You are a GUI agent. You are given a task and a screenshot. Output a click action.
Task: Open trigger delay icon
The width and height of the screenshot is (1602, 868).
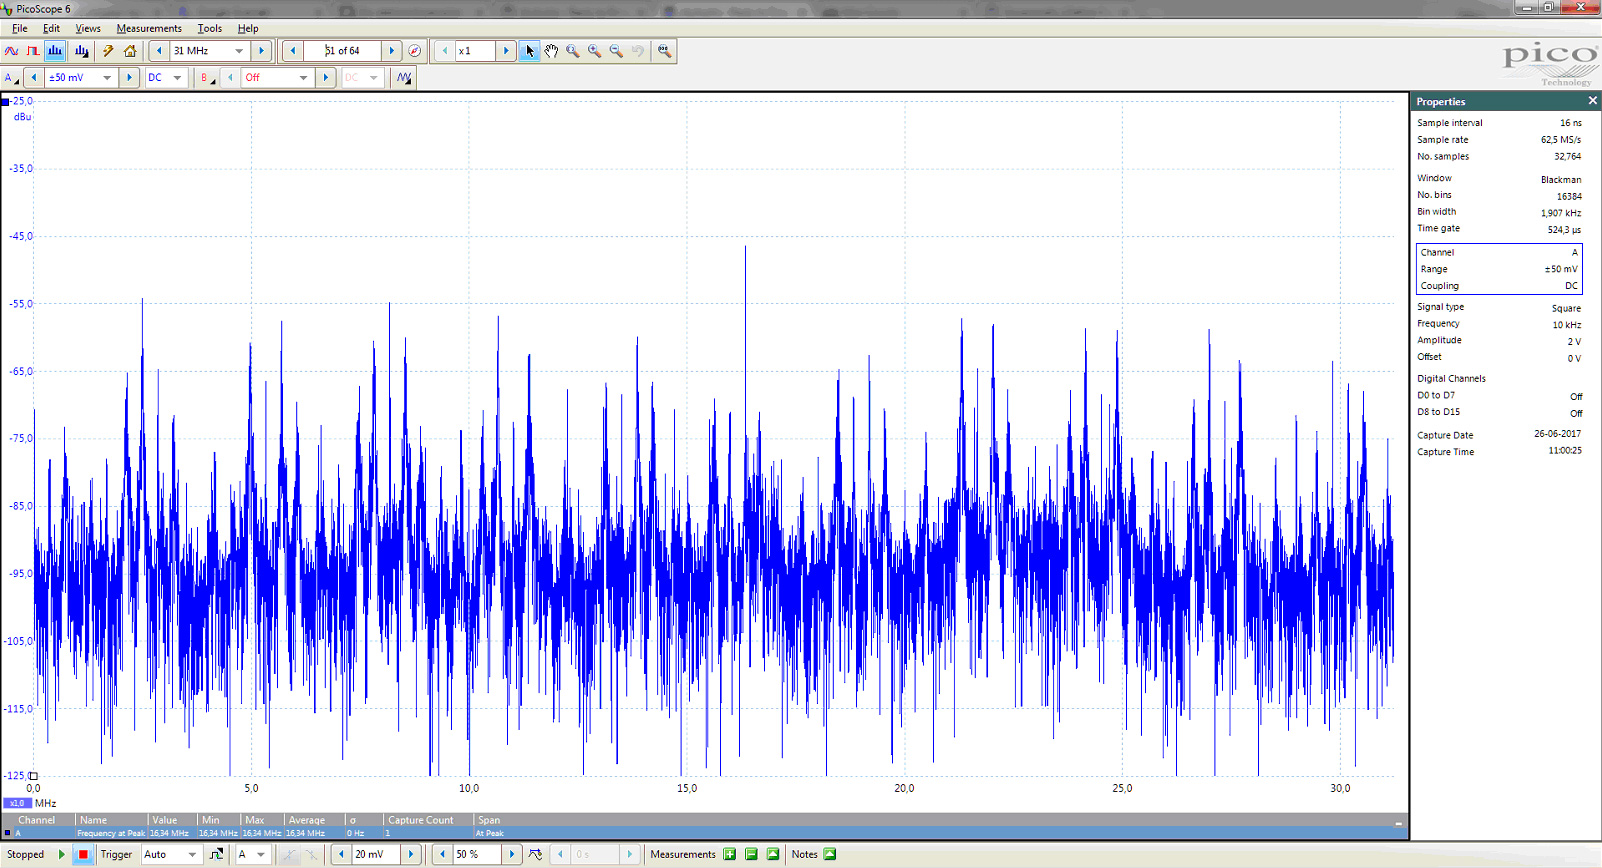tap(536, 855)
